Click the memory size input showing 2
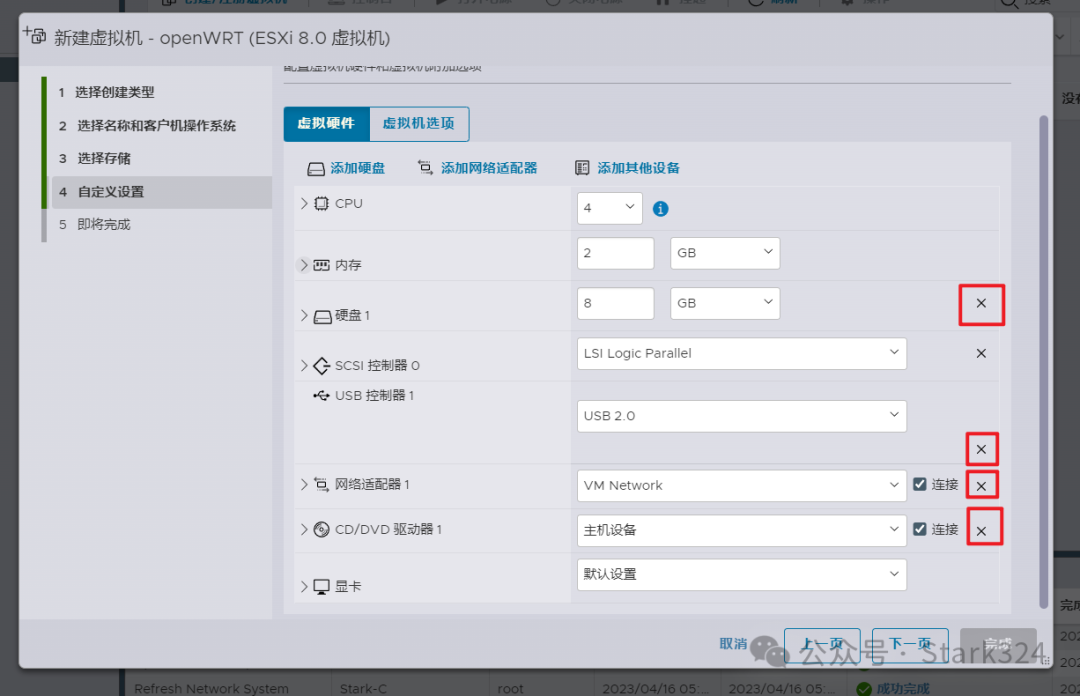This screenshot has height=696, width=1080. [x=614, y=253]
